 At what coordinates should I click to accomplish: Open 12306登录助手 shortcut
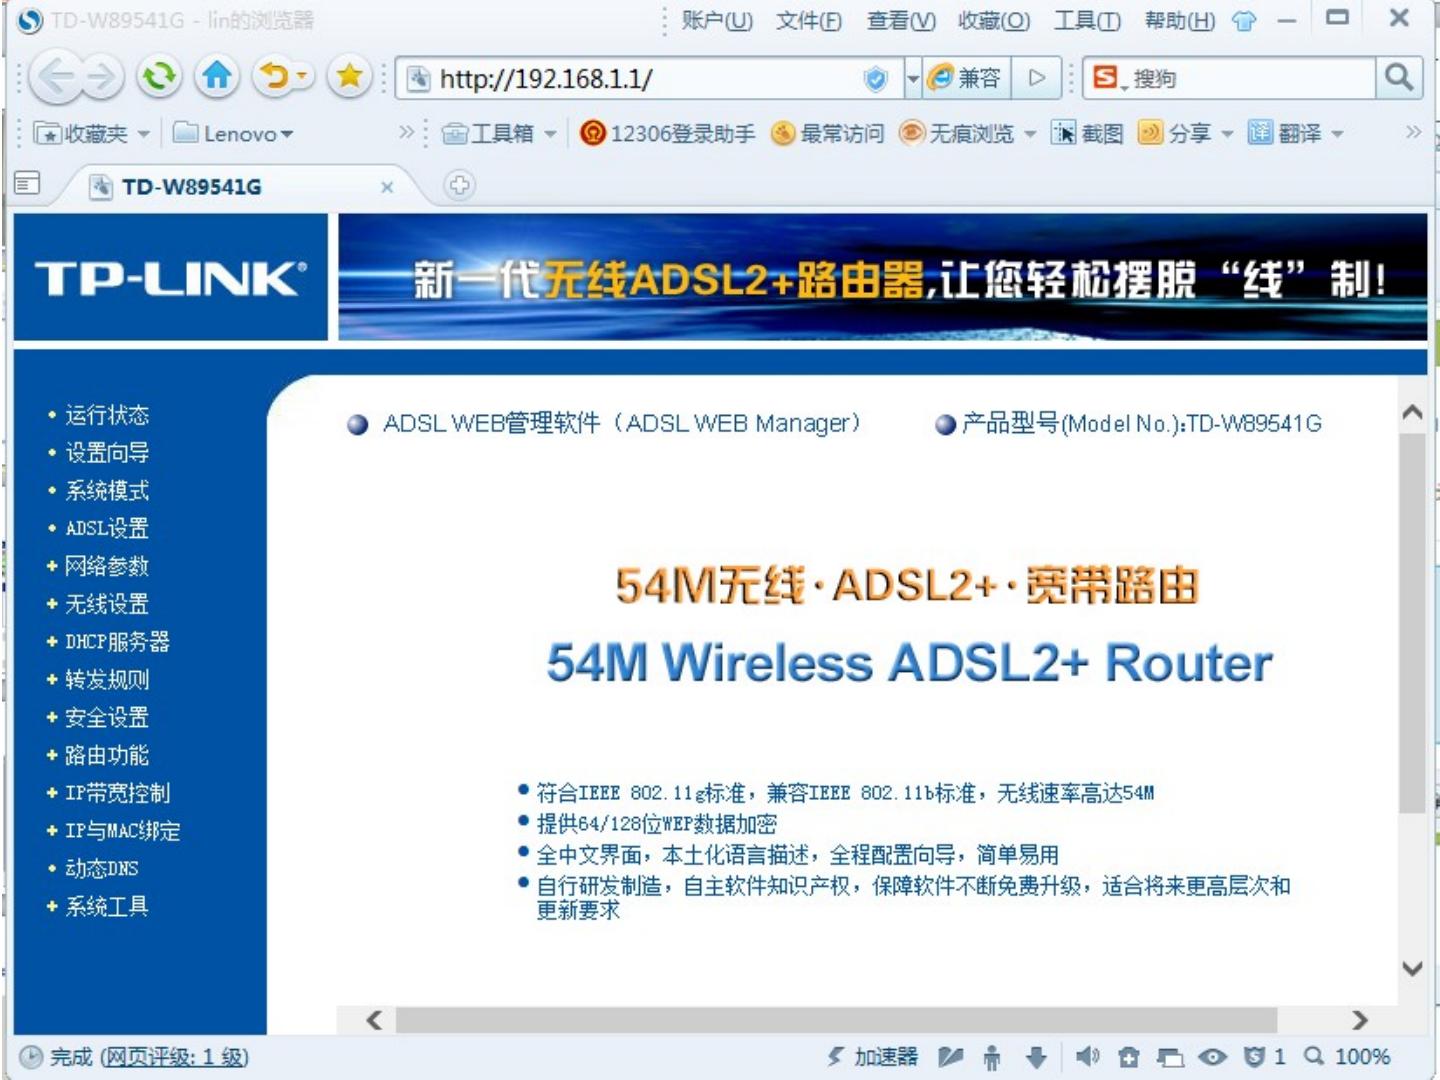click(667, 133)
